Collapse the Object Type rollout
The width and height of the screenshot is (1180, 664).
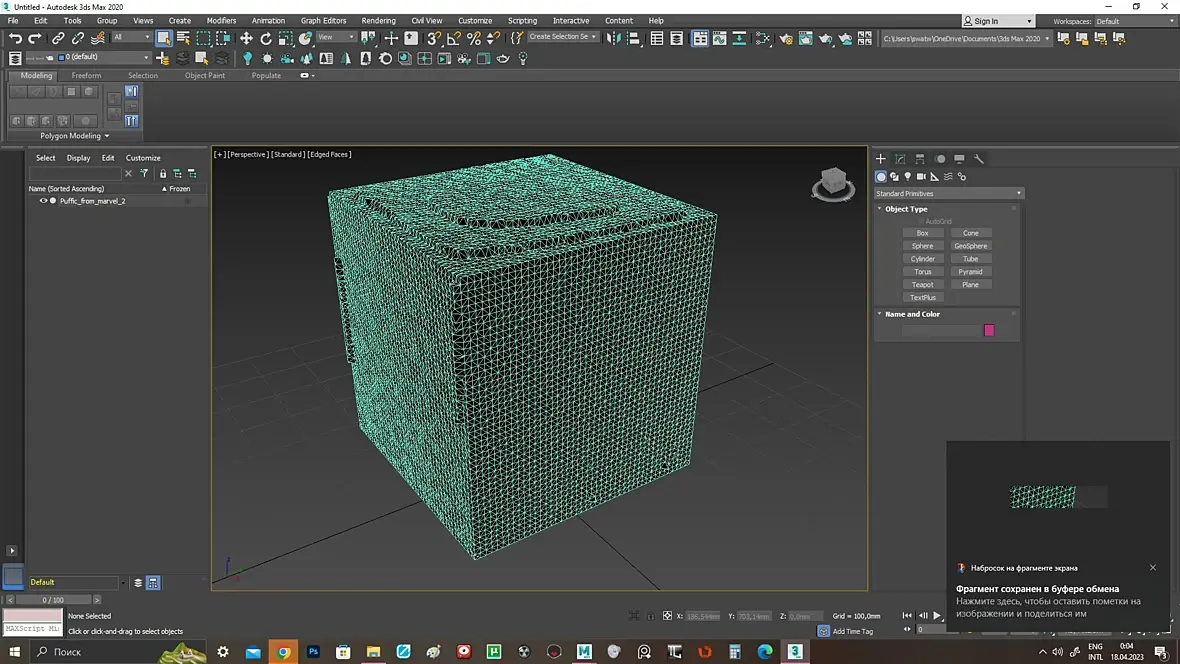(x=906, y=209)
